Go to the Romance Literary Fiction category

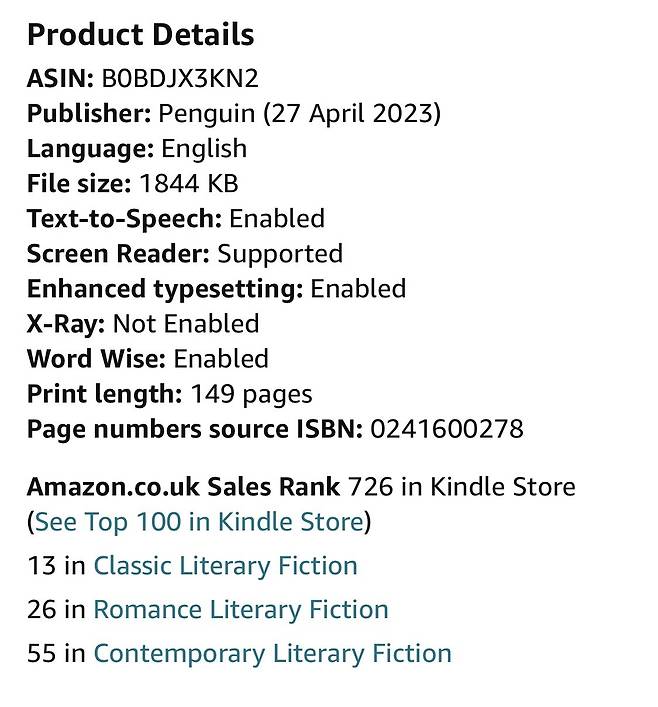point(240,610)
